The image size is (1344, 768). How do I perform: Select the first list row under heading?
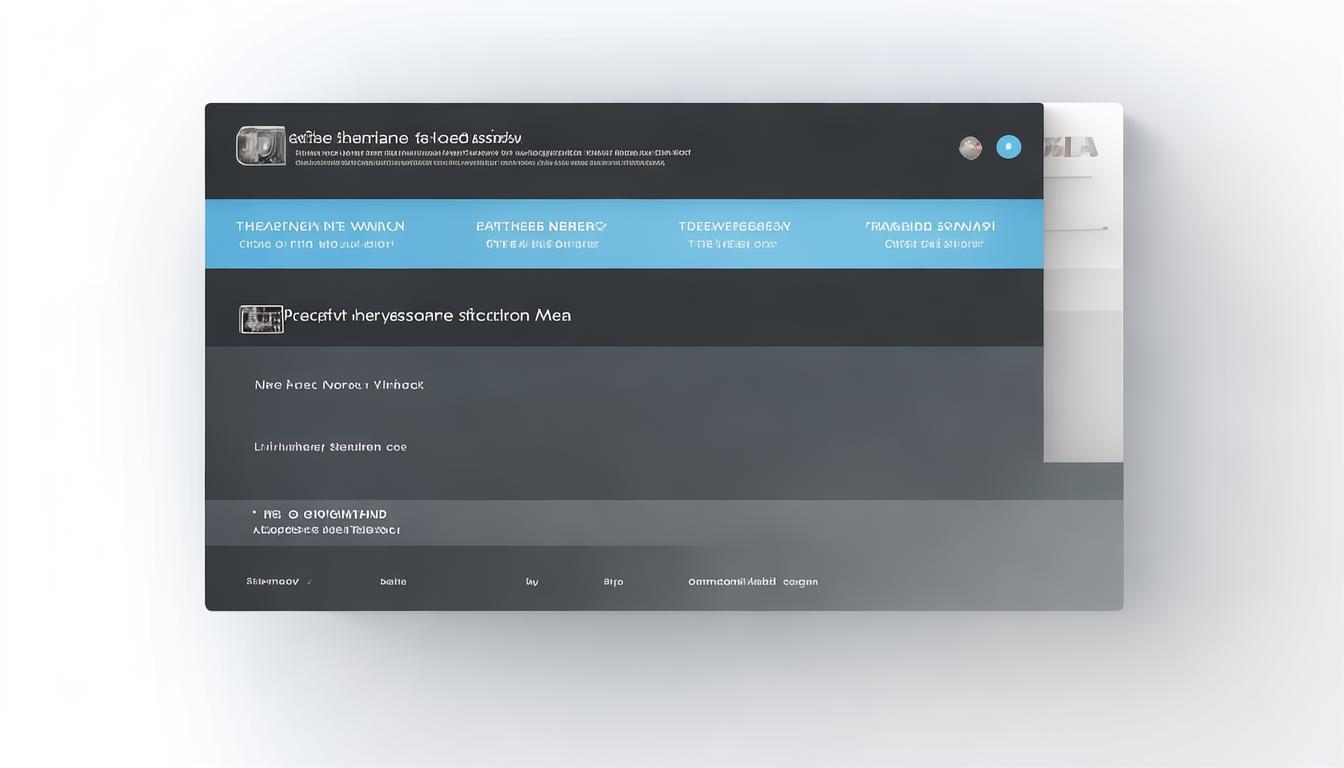339,384
